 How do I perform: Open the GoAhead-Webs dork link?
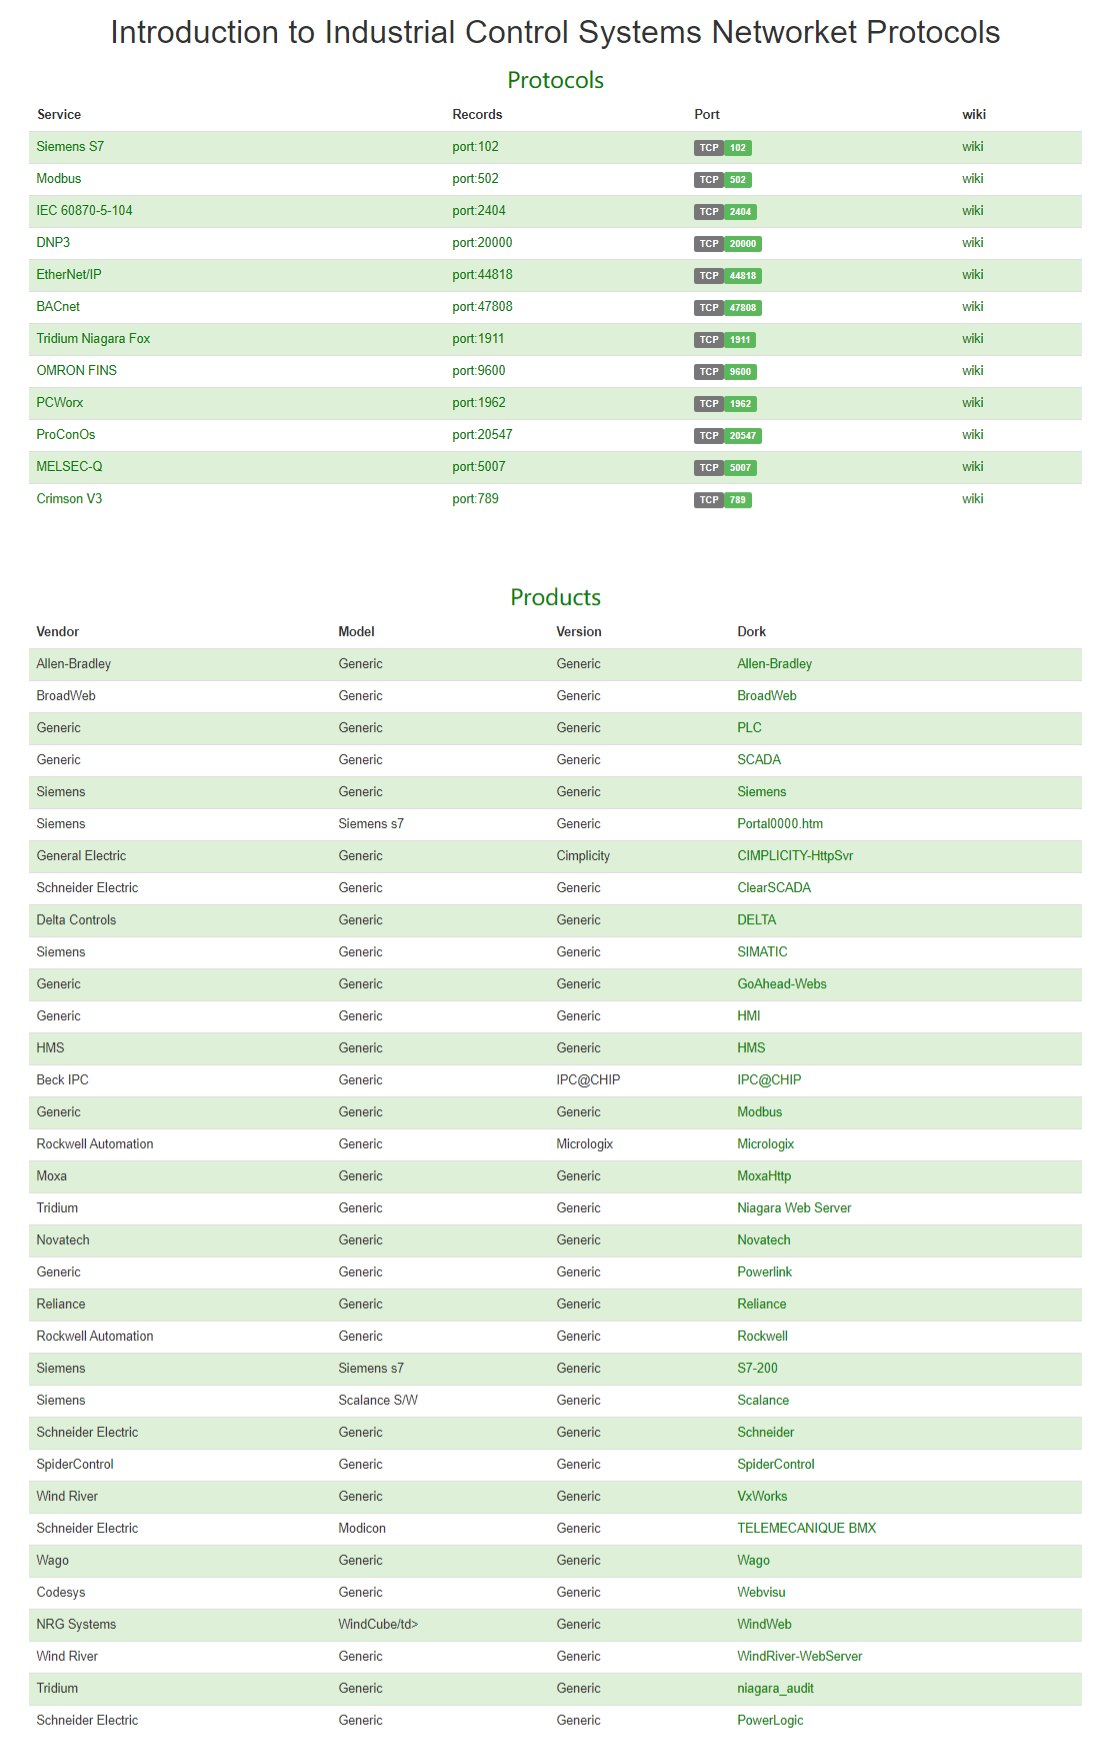[782, 984]
